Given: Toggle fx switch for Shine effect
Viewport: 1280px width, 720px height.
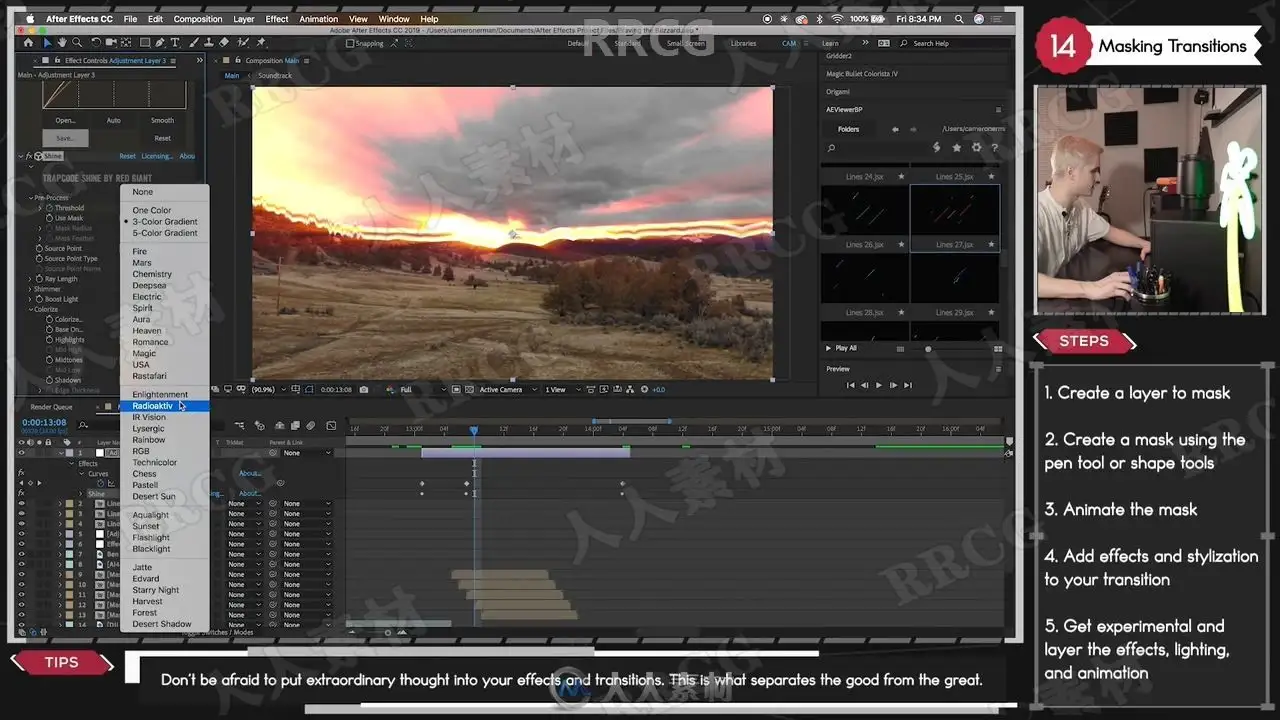Looking at the screenshot, I should 29,156.
